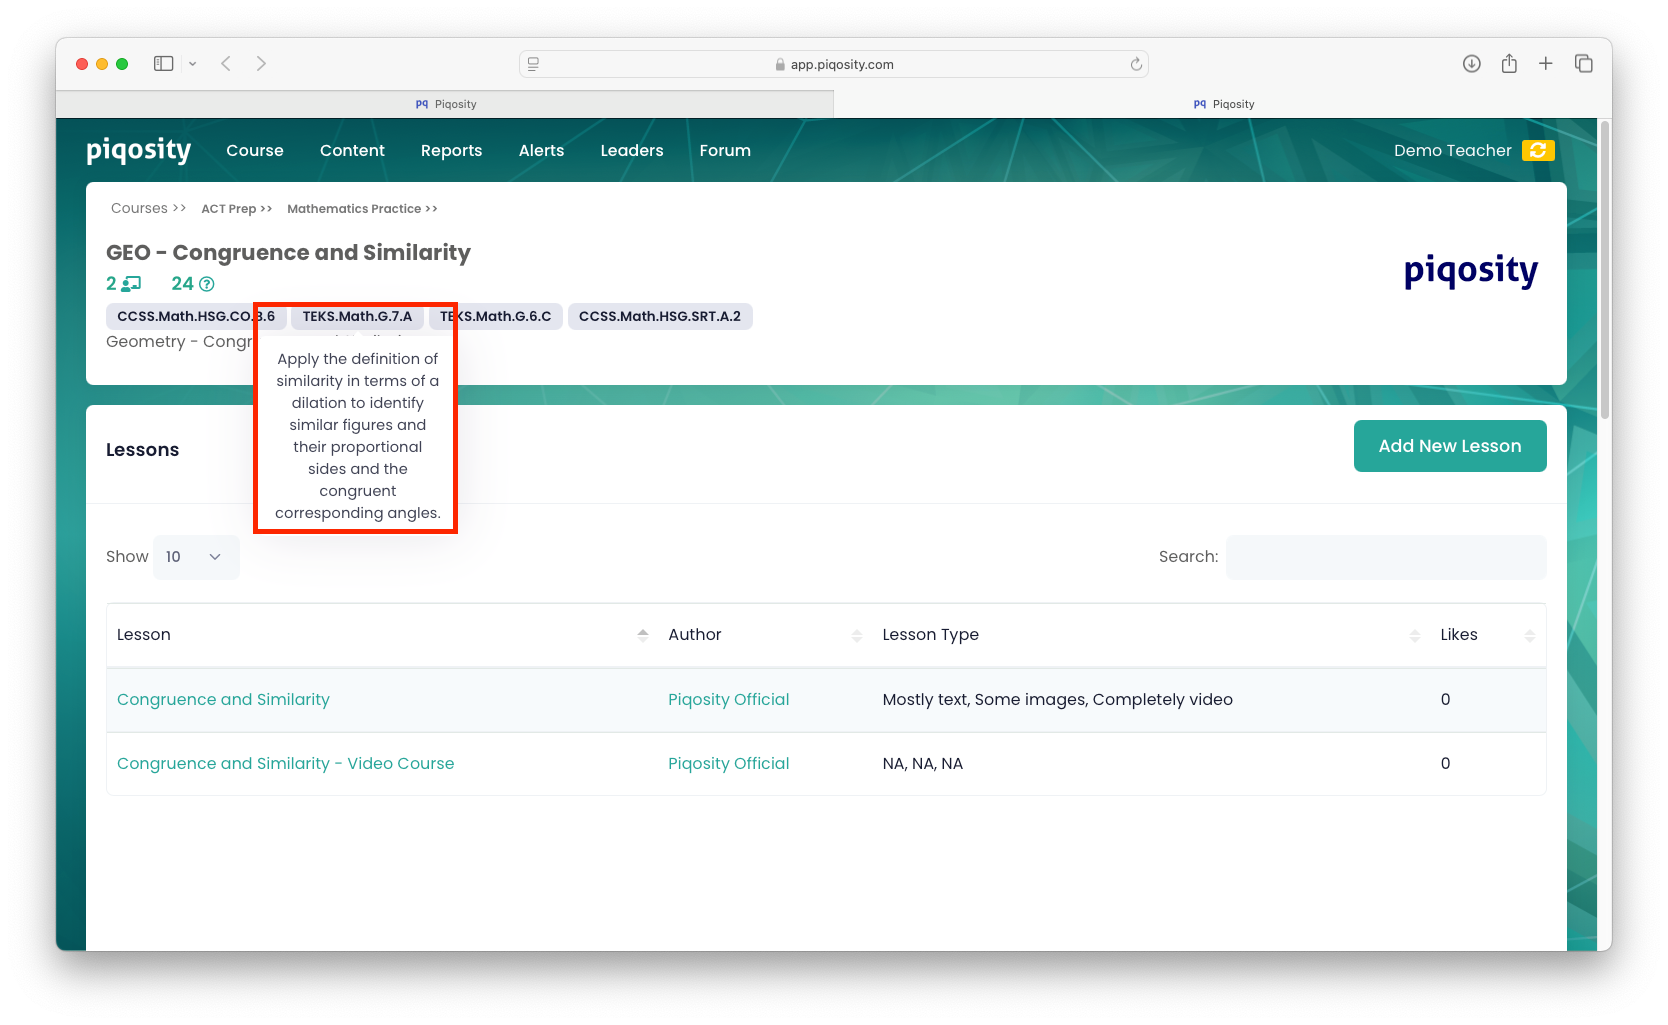Open sidebar options dropdown chevron
This screenshot has width=1668, height=1025.
coord(192,64)
